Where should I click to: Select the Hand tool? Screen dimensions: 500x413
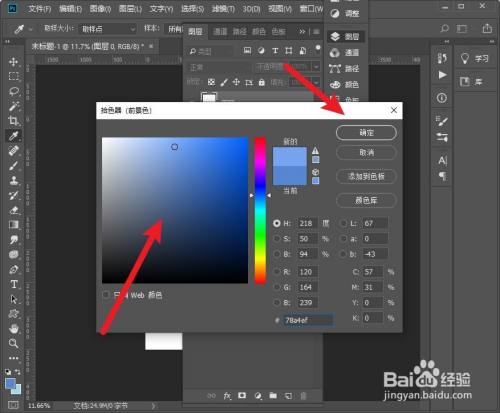[x=14, y=329]
